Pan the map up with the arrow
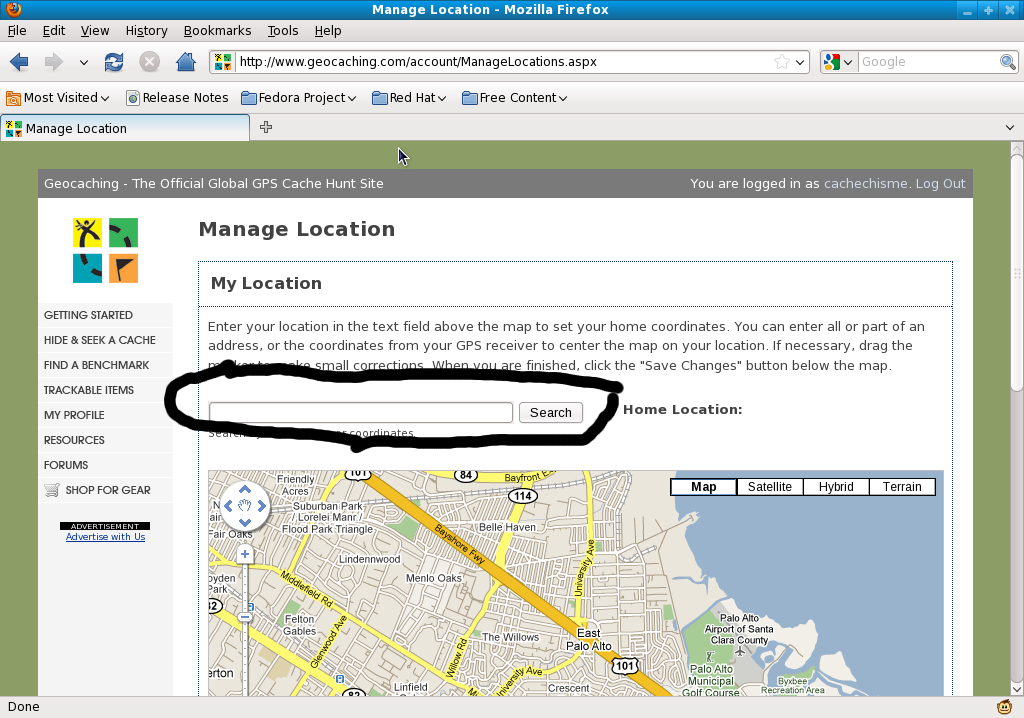1024x718 pixels. point(245,489)
